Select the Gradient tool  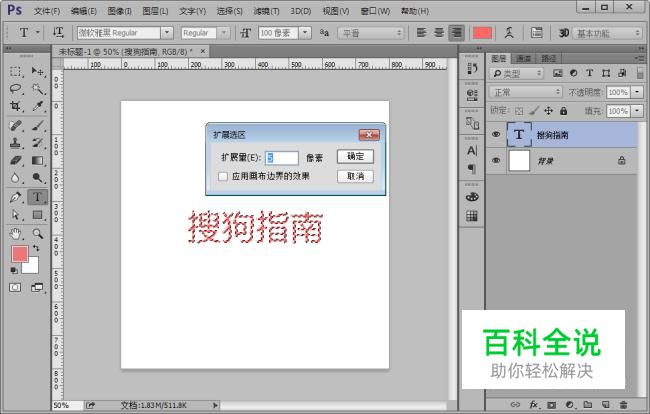[x=37, y=160]
